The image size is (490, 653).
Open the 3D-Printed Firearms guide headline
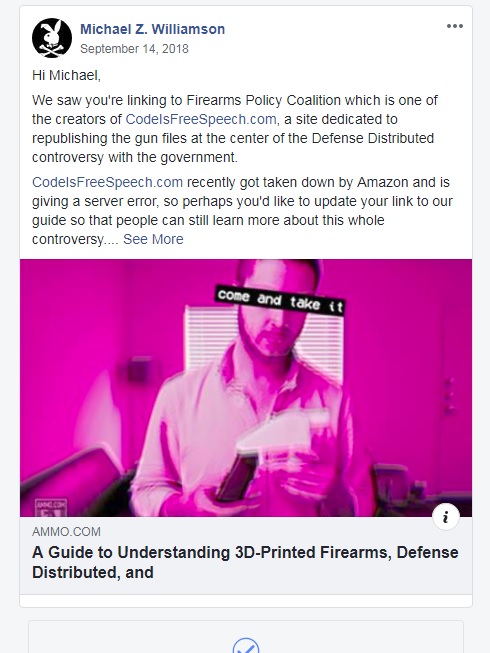point(245,562)
